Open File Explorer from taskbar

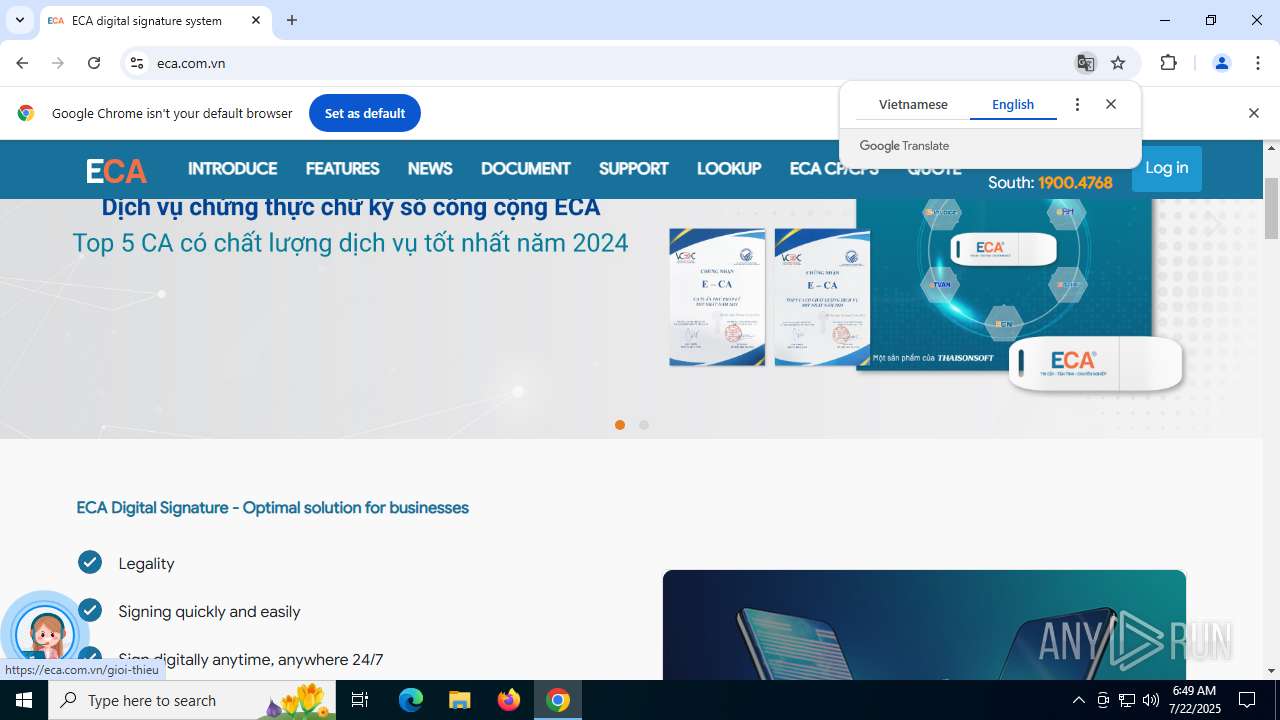(459, 700)
